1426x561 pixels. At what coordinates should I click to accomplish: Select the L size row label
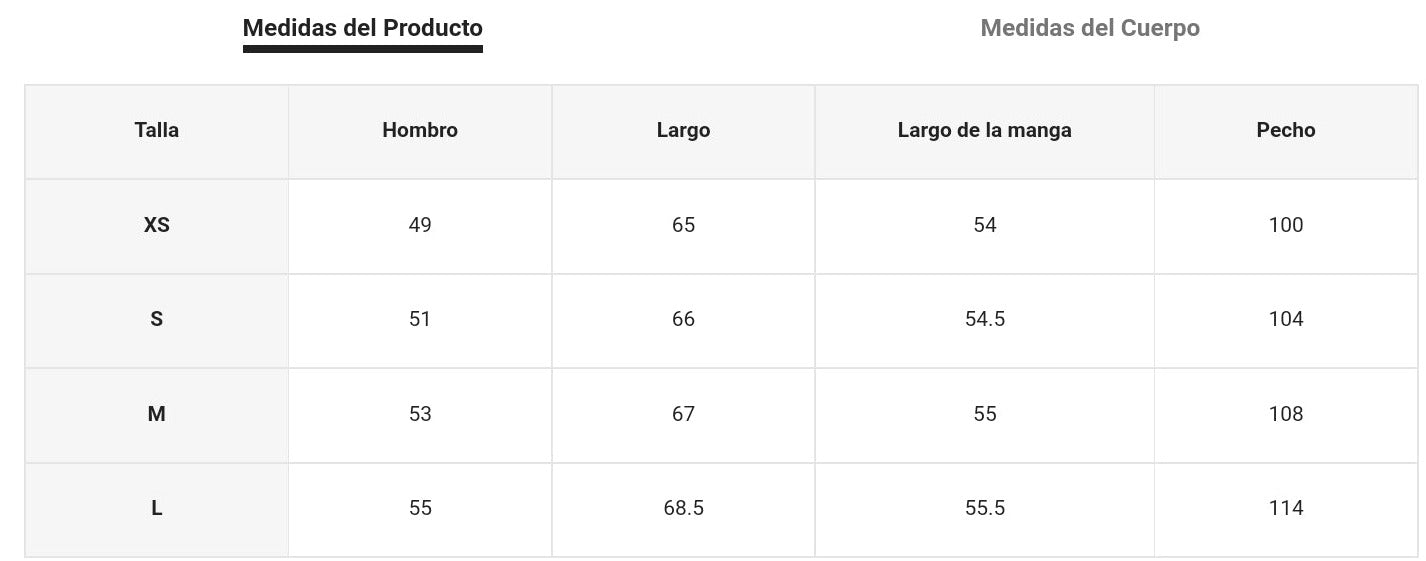157,508
